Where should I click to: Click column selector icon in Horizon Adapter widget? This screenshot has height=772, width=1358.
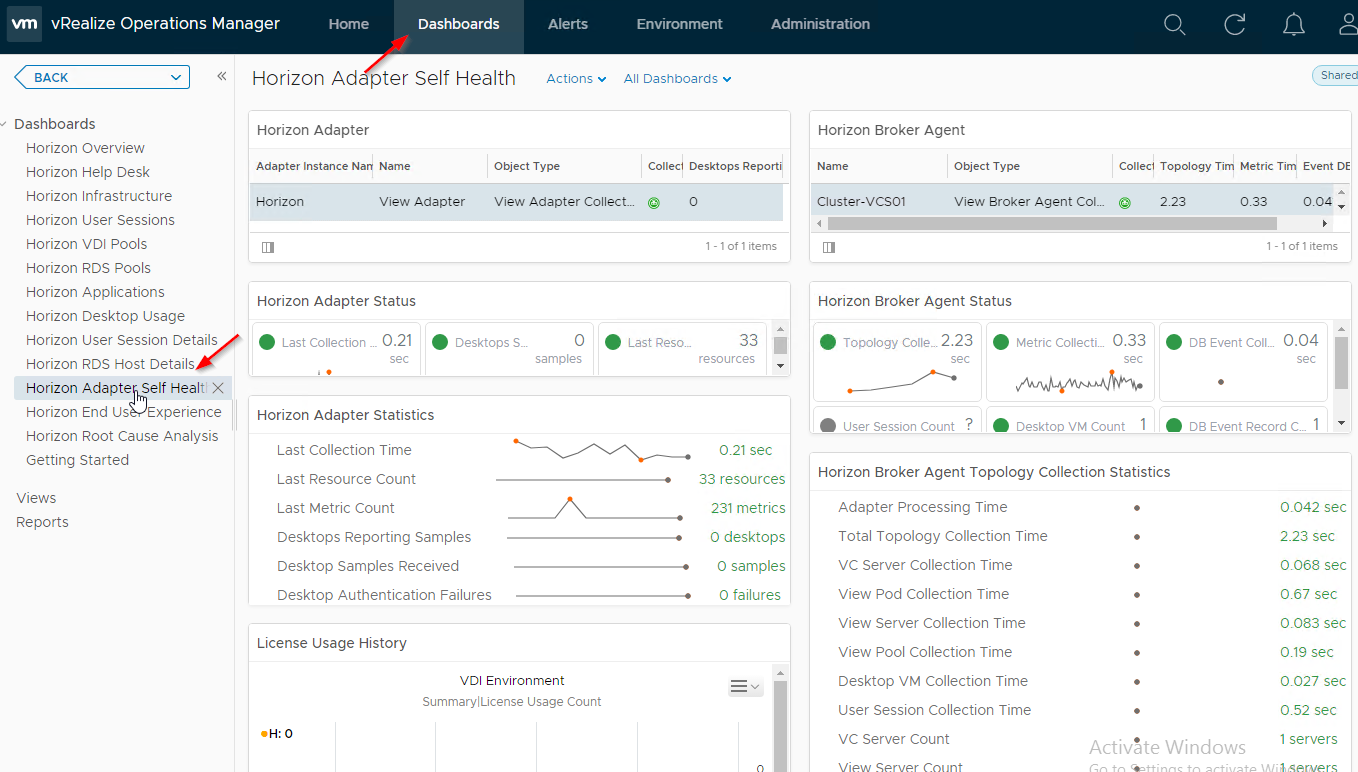point(268,246)
